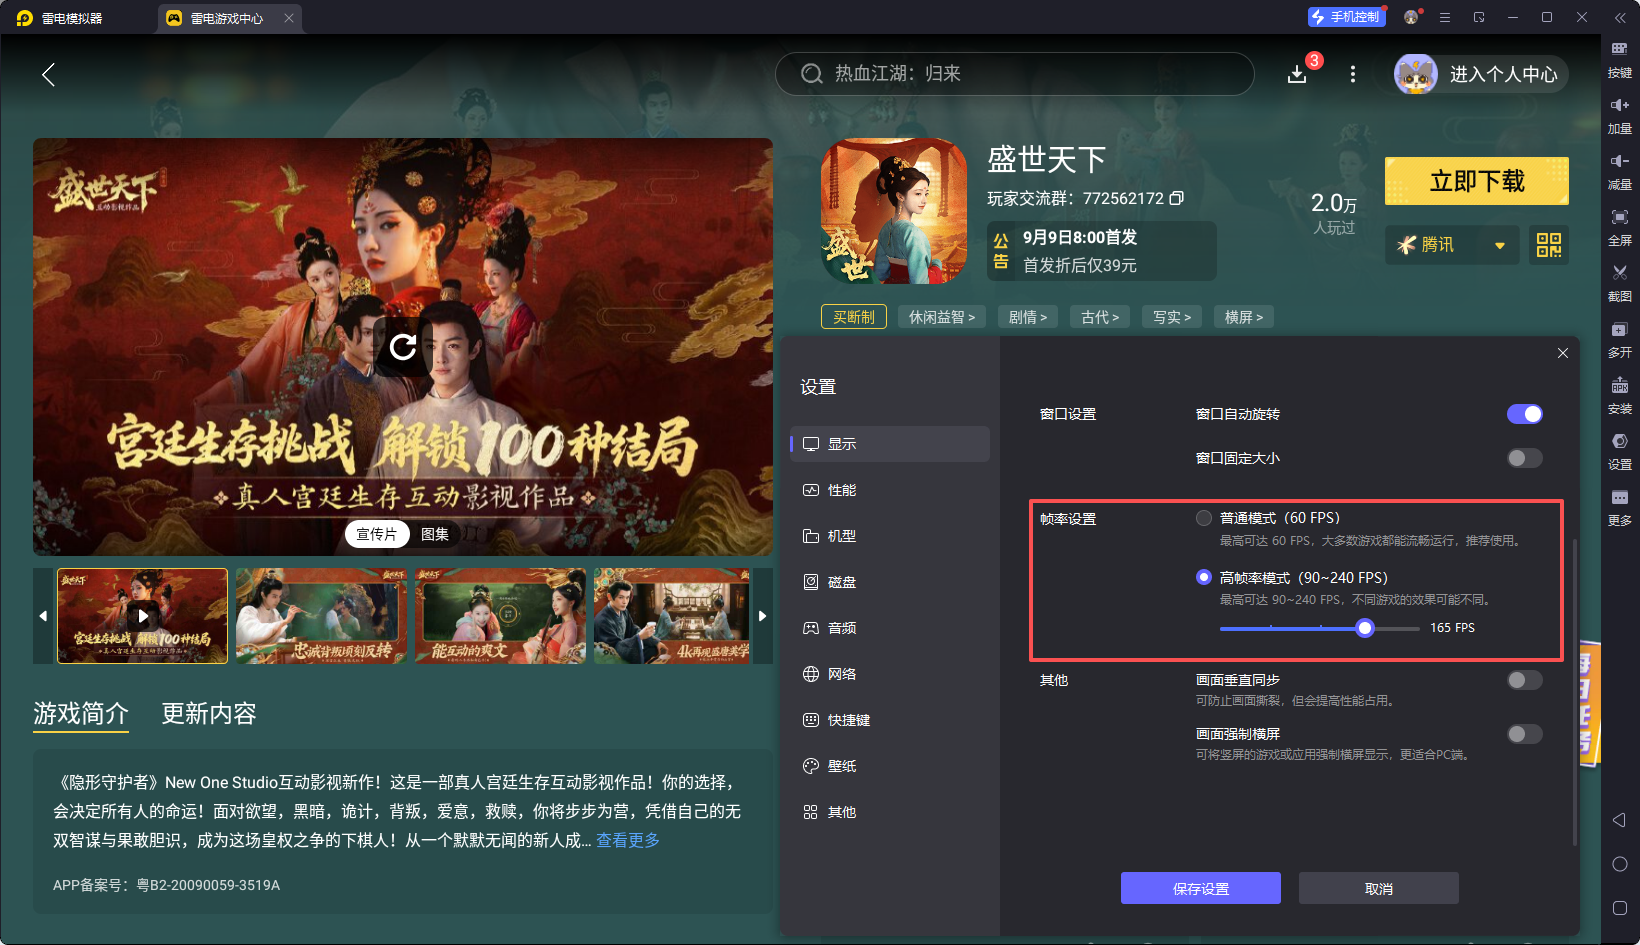This screenshot has height=945, width=1640.
Task: Open the 腾讯 channel dropdown
Action: pyautogui.click(x=1452, y=245)
